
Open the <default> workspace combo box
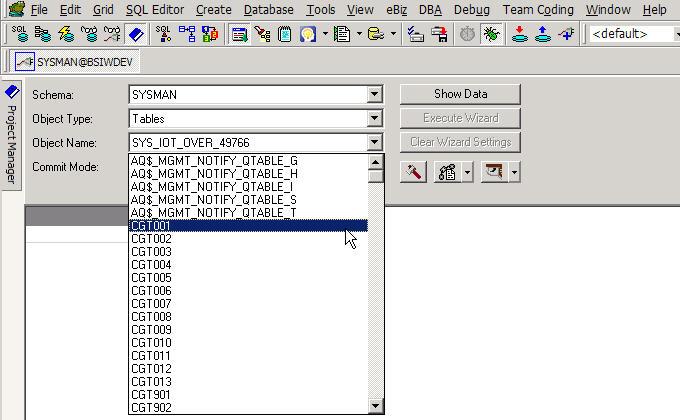point(633,34)
